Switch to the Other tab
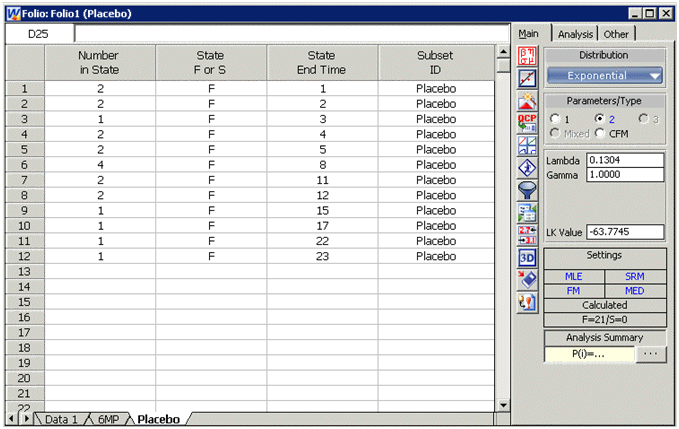Viewport: 679px width, 429px height. coord(616,34)
